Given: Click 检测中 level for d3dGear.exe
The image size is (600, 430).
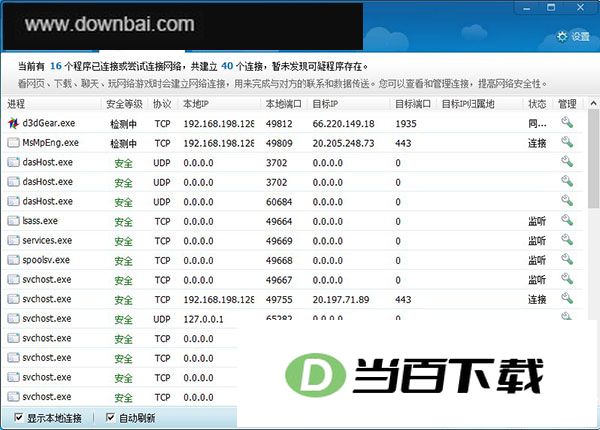Looking at the screenshot, I should (x=123, y=124).
